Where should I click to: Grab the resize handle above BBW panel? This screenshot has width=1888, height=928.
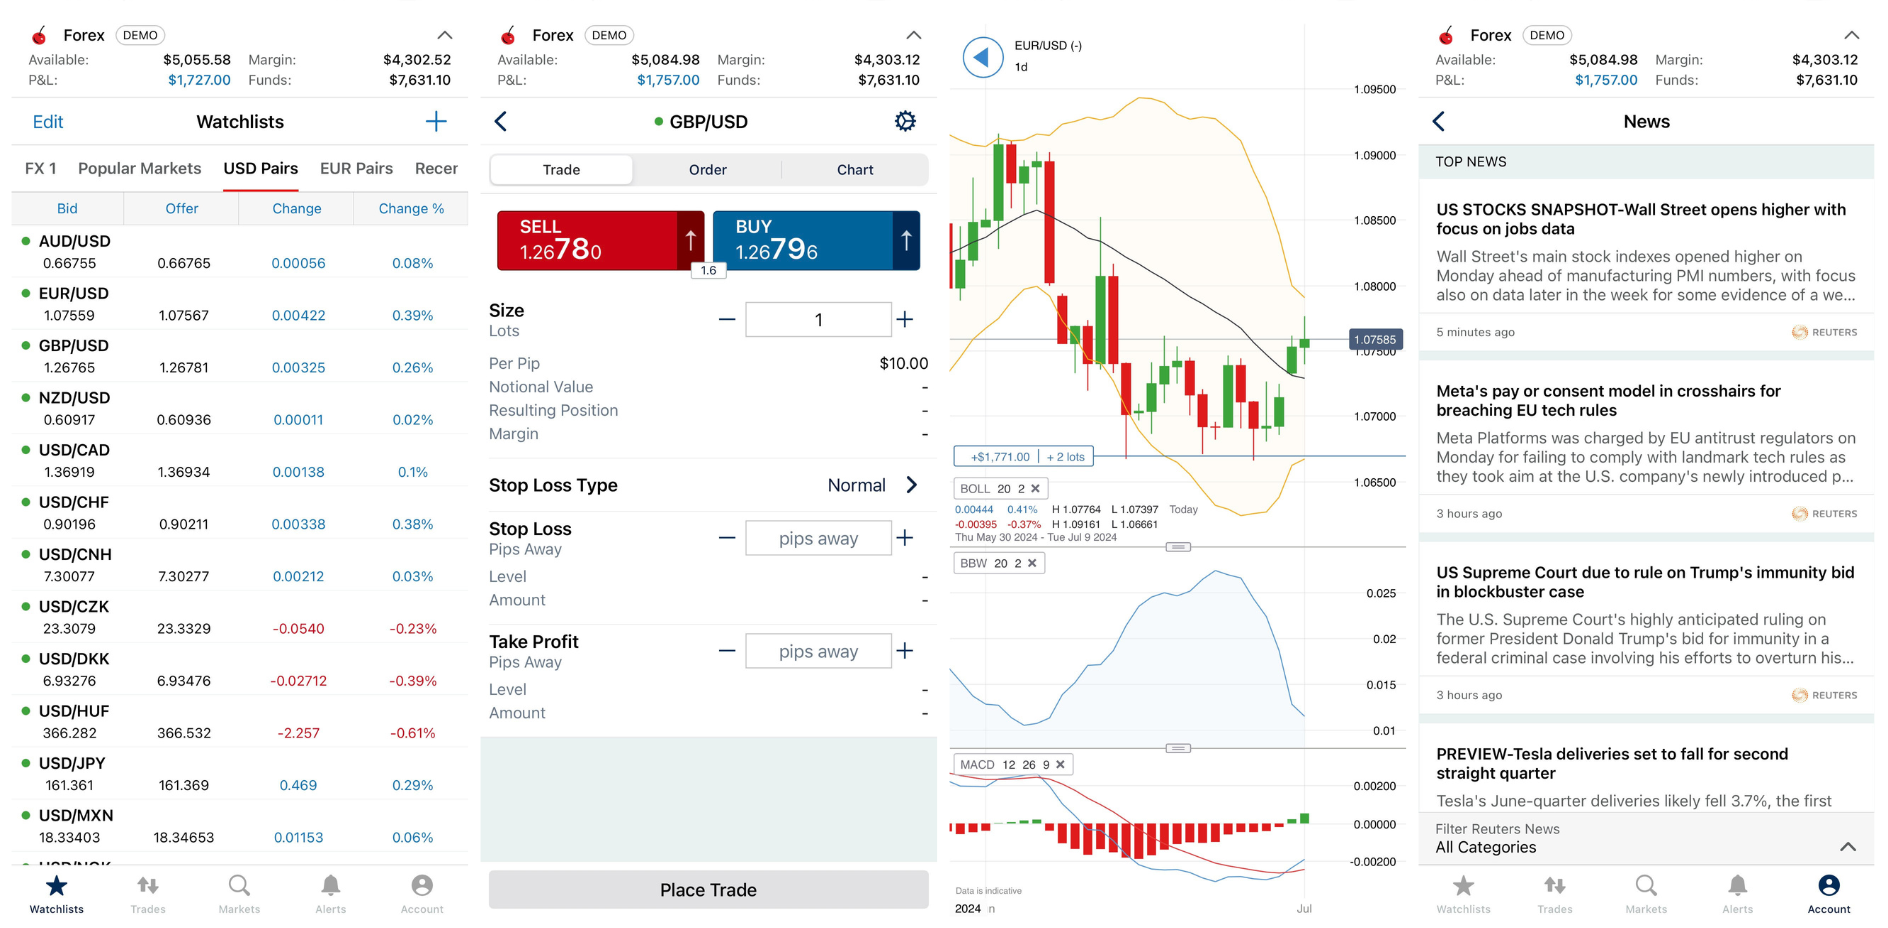pyautogui.click(x=1179, y=547)
